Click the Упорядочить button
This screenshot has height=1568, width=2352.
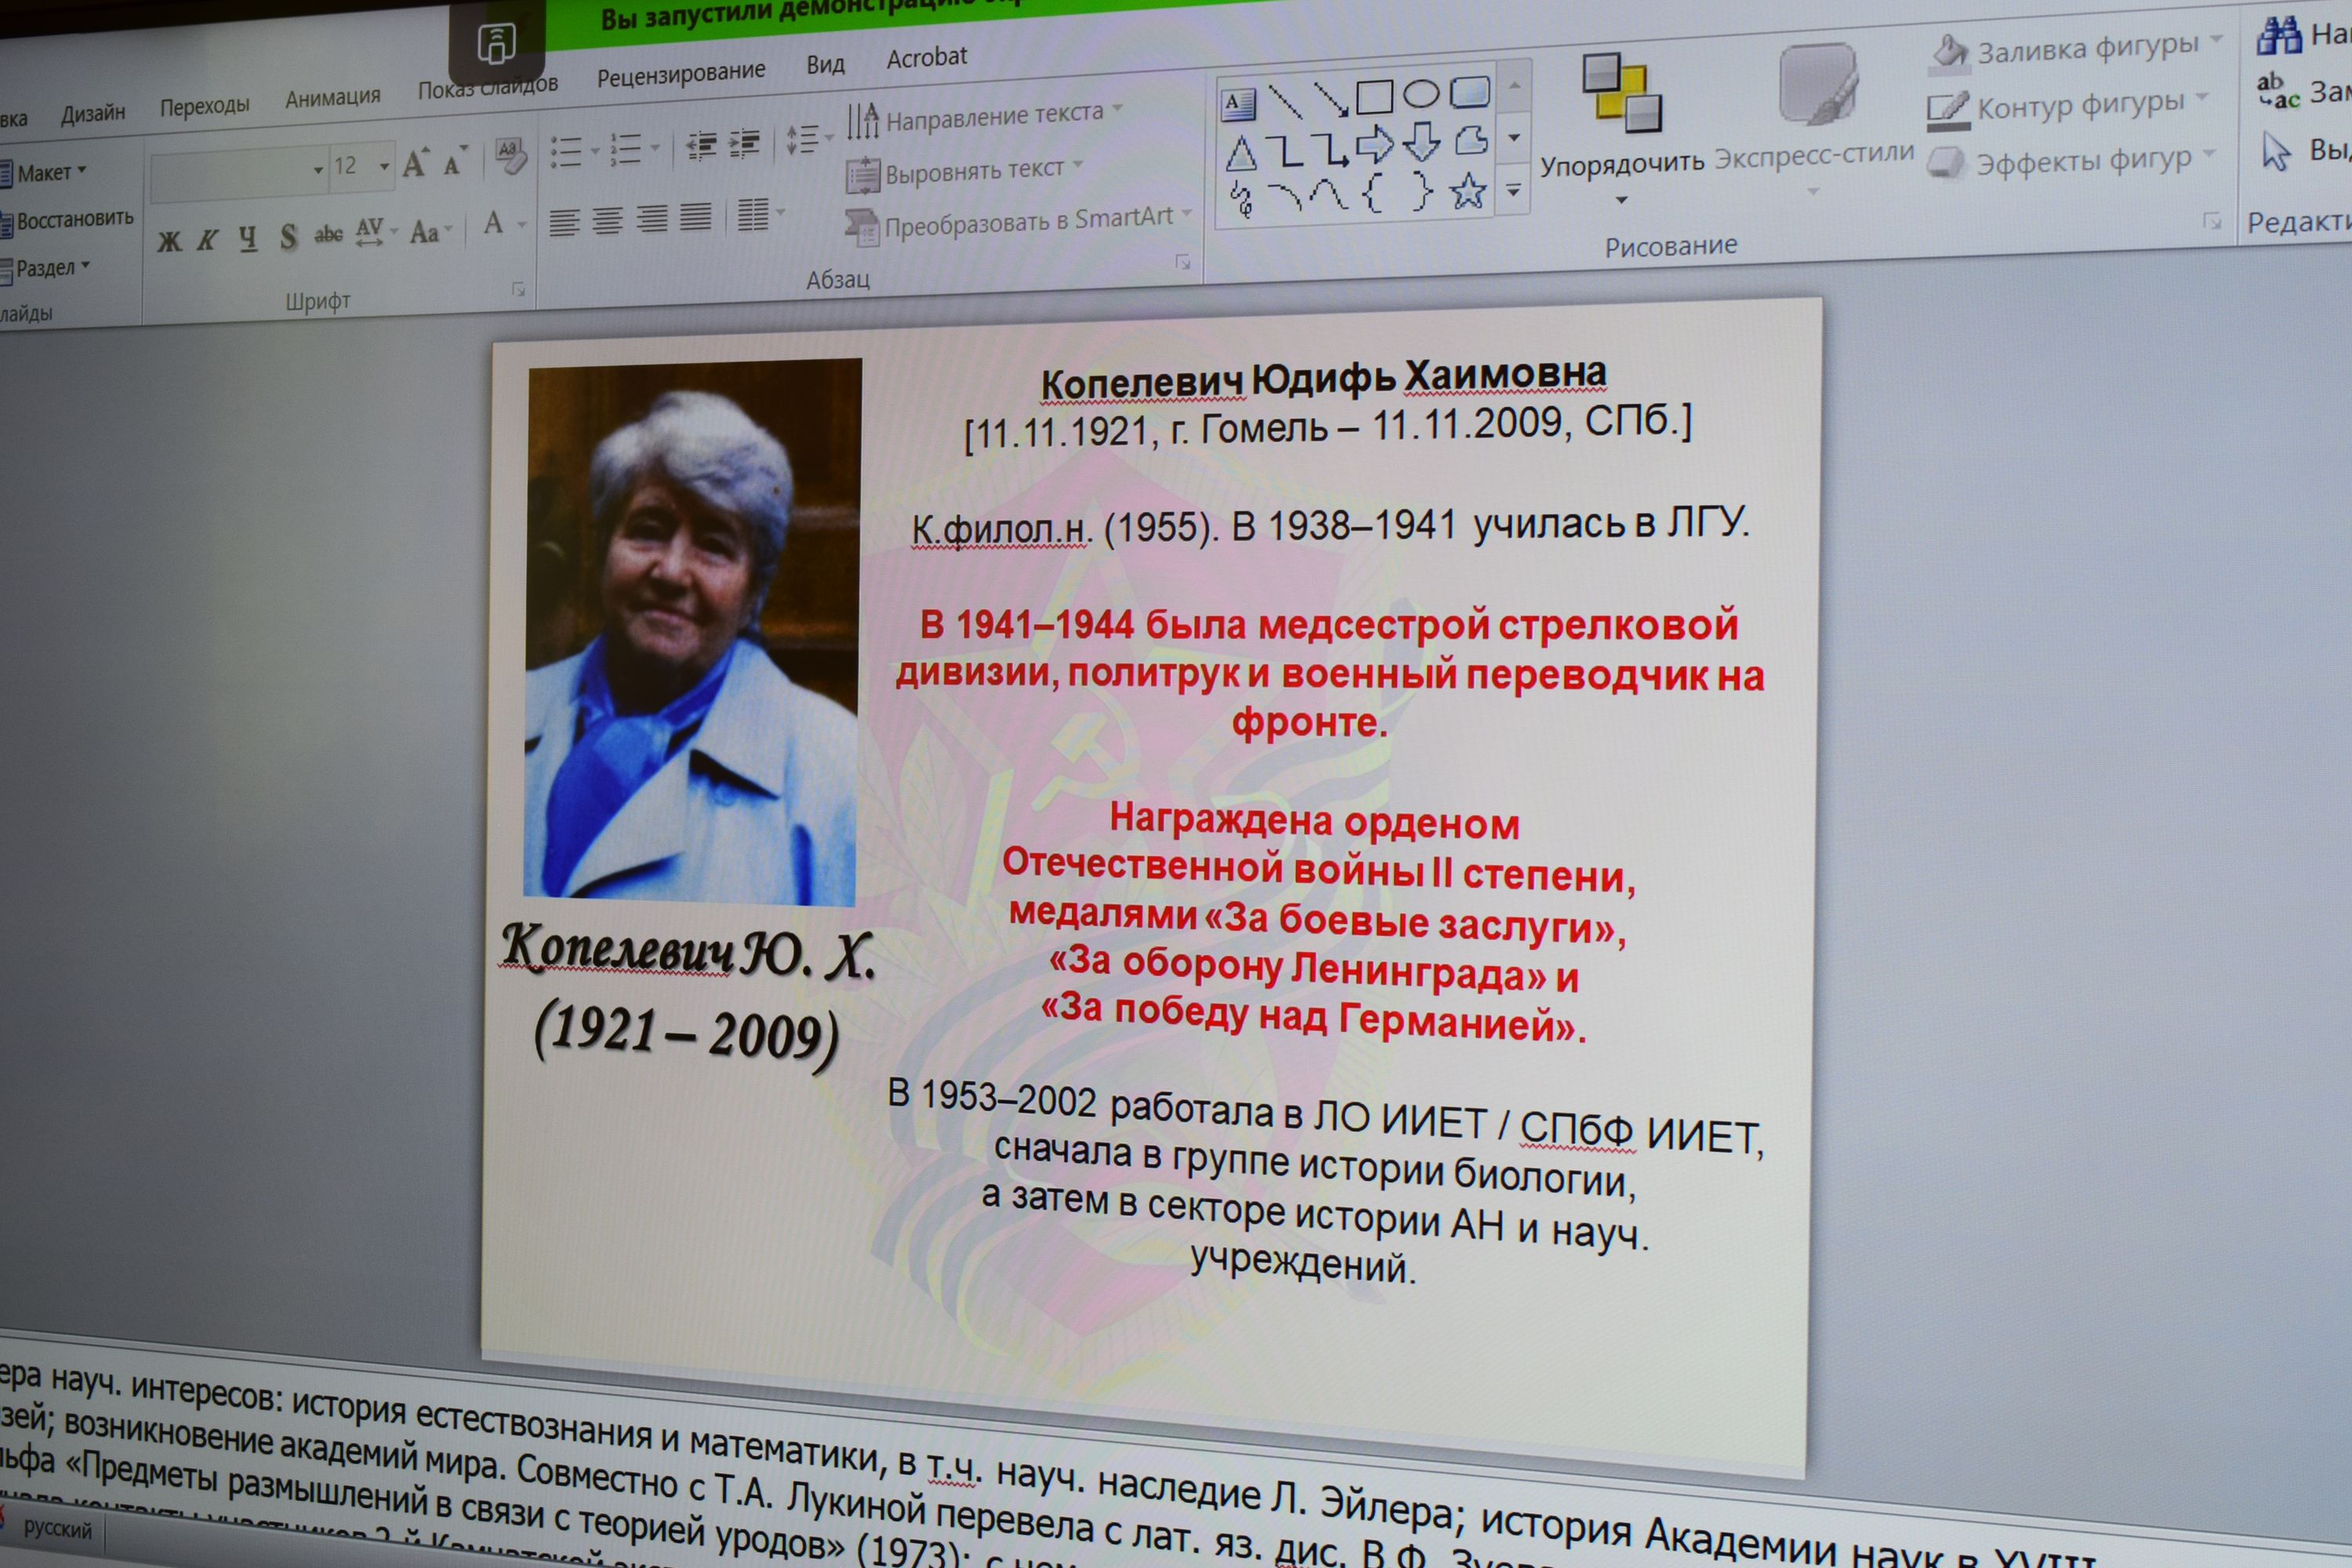[x=1621, y=126]
